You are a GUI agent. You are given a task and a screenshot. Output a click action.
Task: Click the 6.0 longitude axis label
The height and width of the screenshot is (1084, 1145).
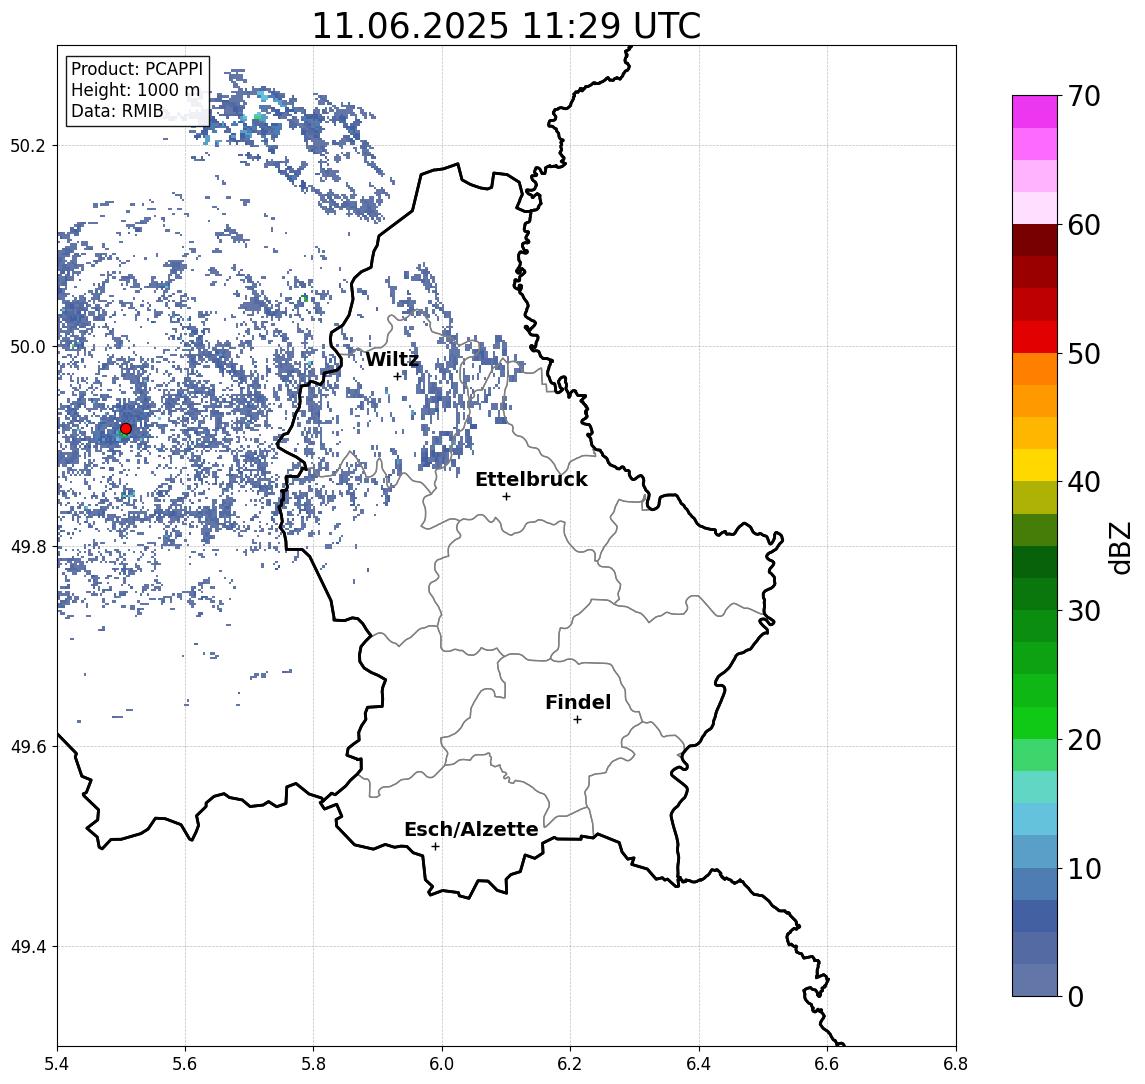click(442, 1064)
